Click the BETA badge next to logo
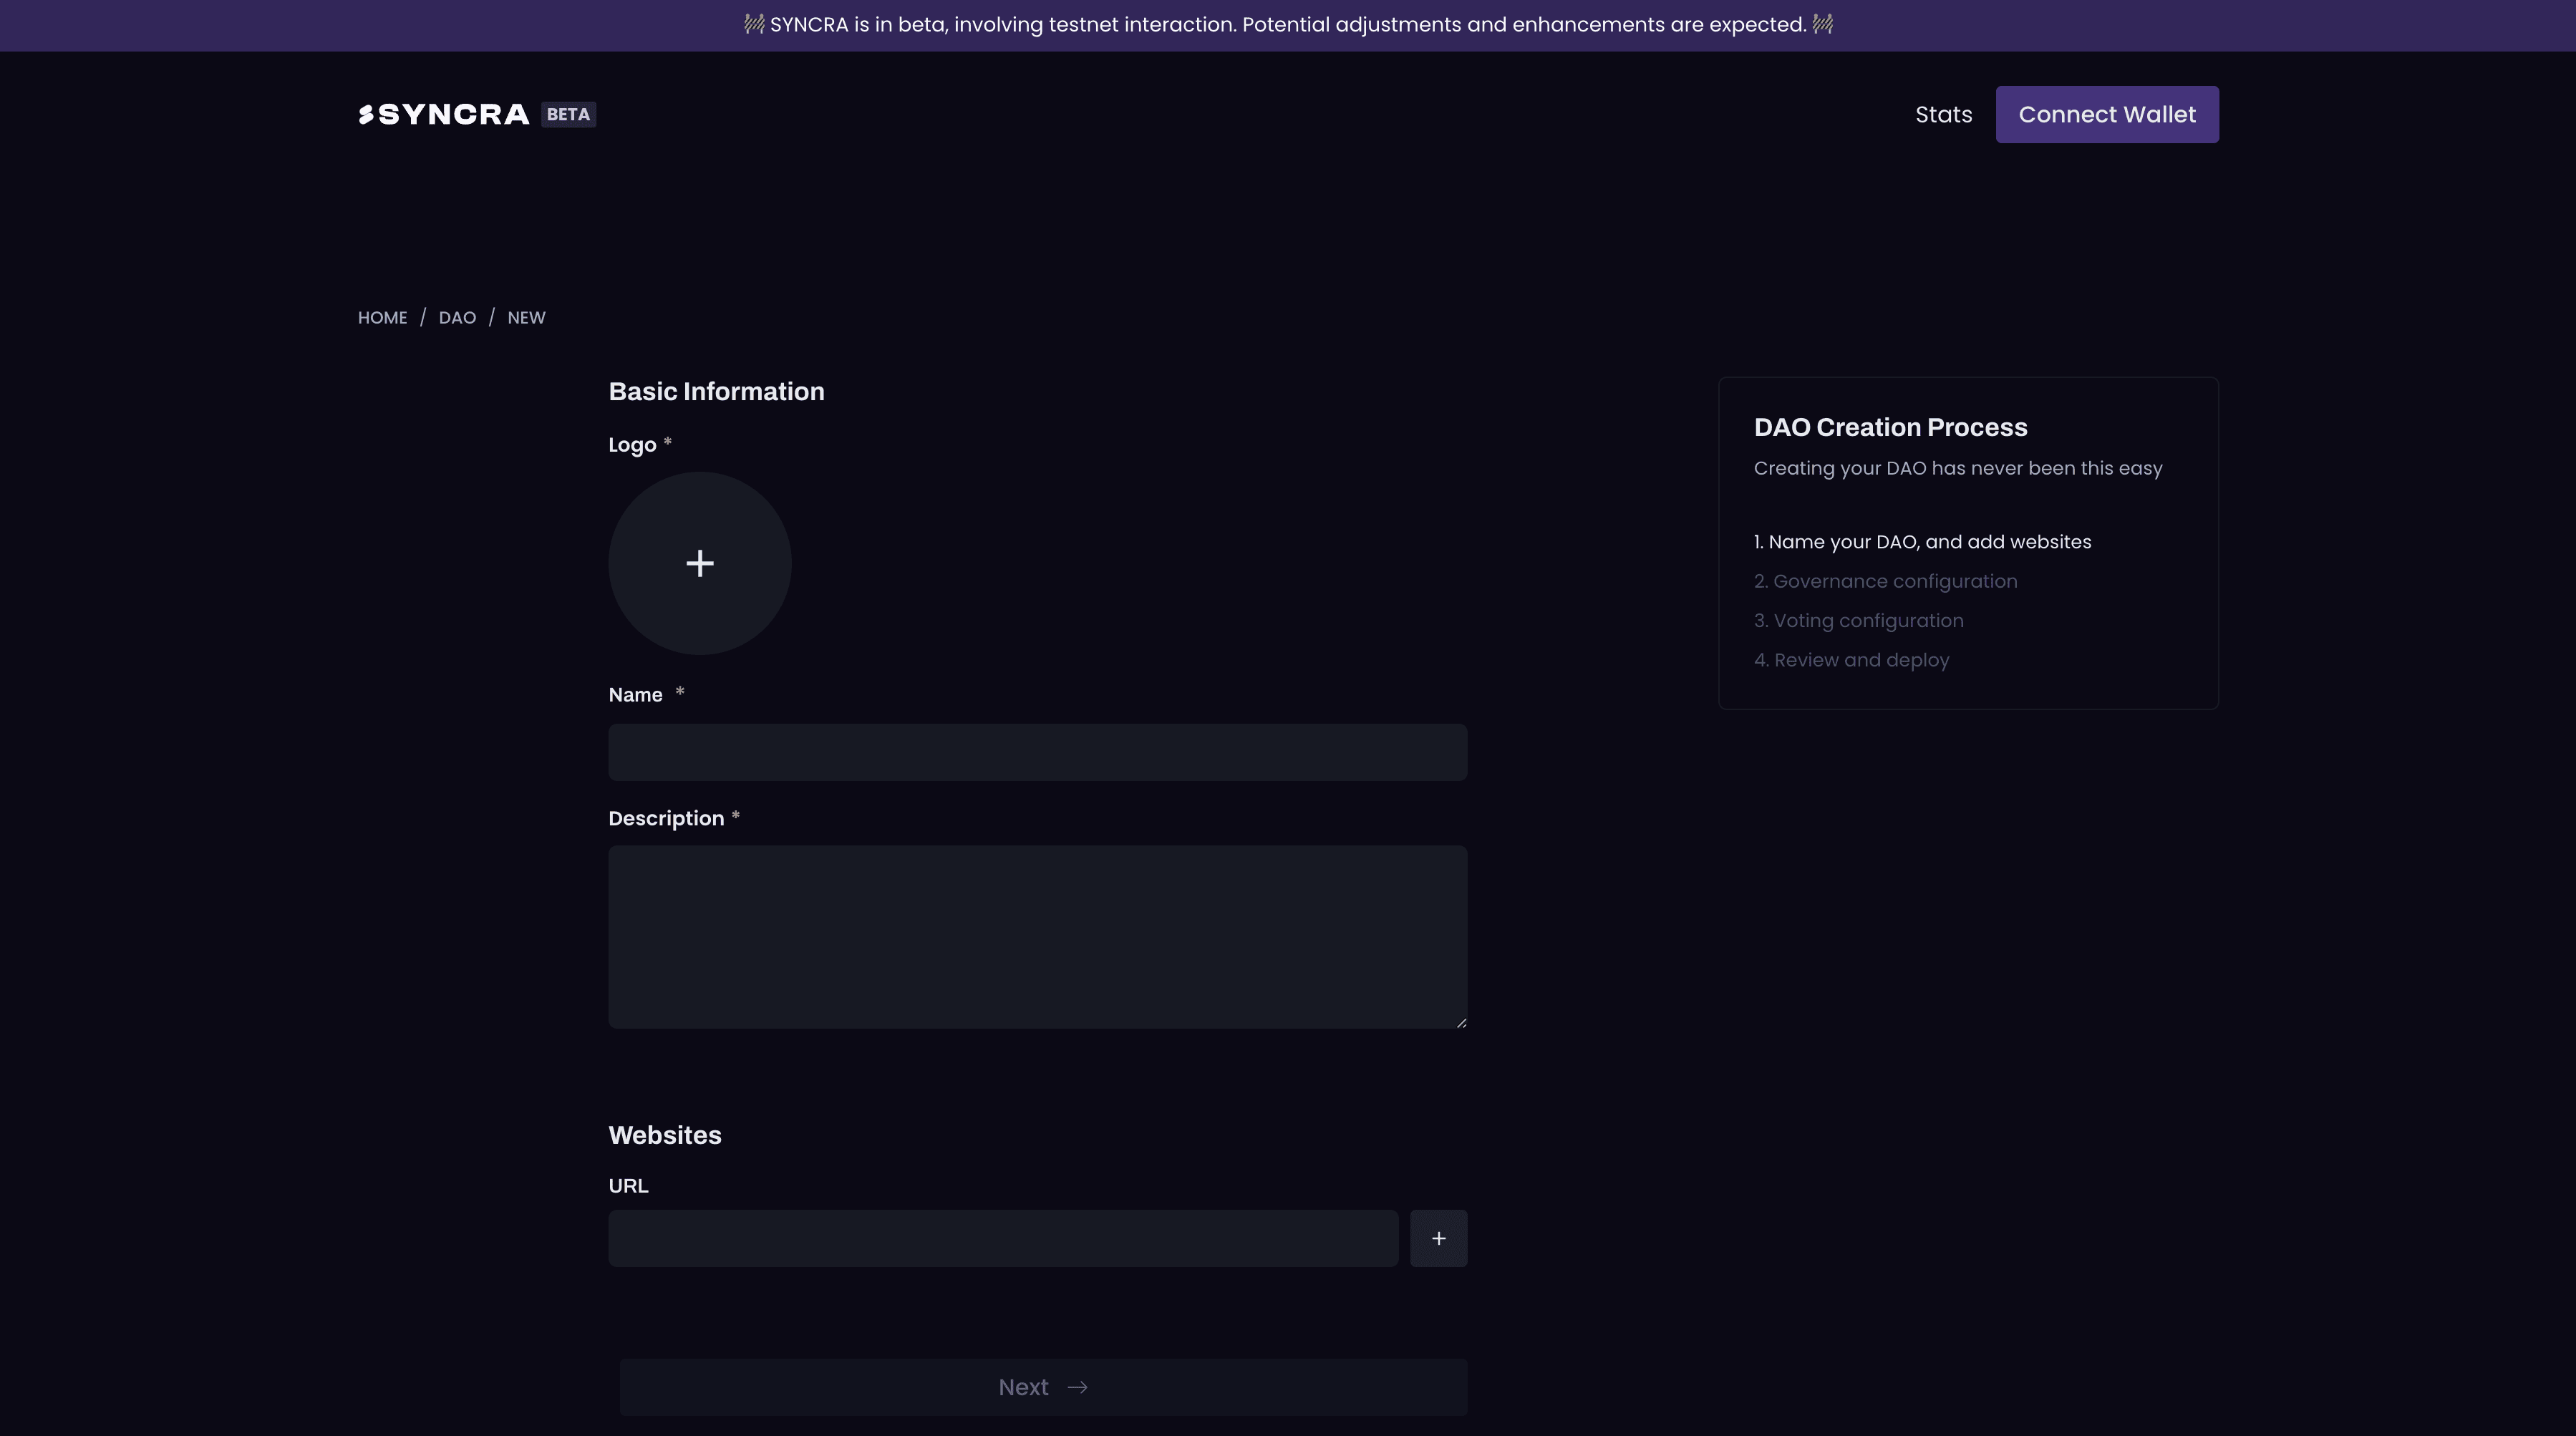 coord(568,115)
